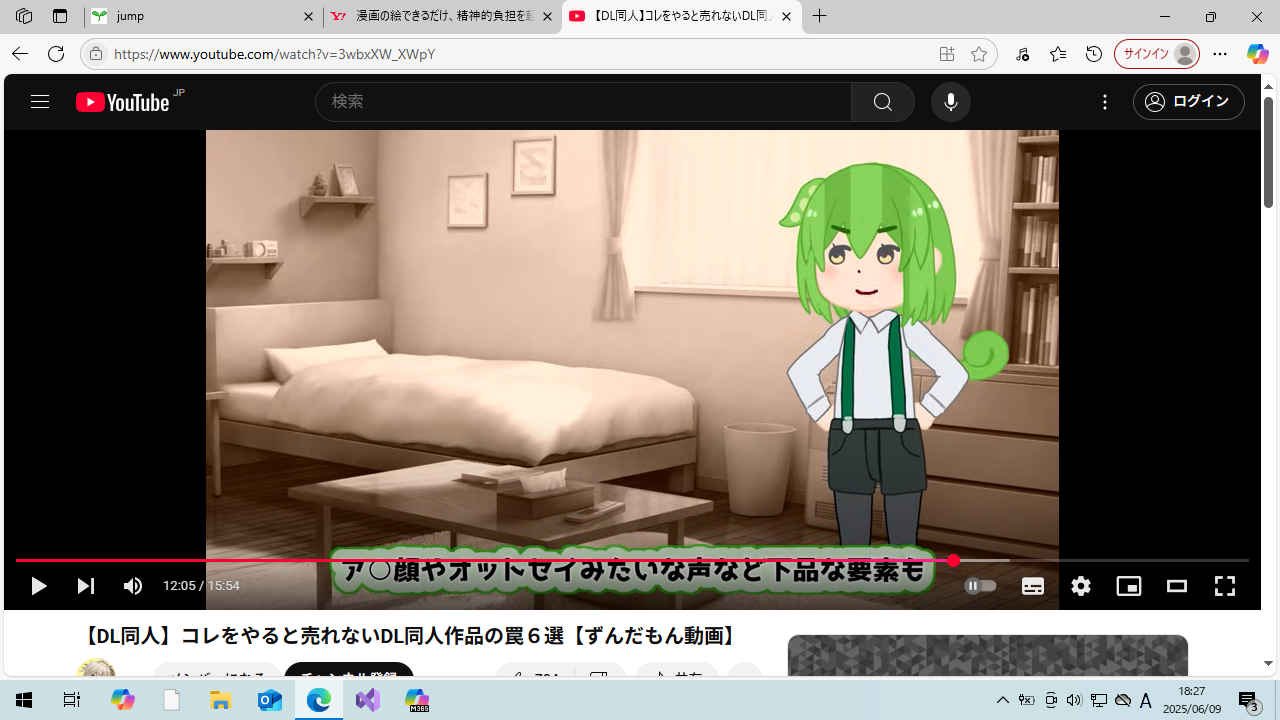Switch to theater mode
Image resolution: width=1280 pixels, height=720 pixels.
(1177, 586)
